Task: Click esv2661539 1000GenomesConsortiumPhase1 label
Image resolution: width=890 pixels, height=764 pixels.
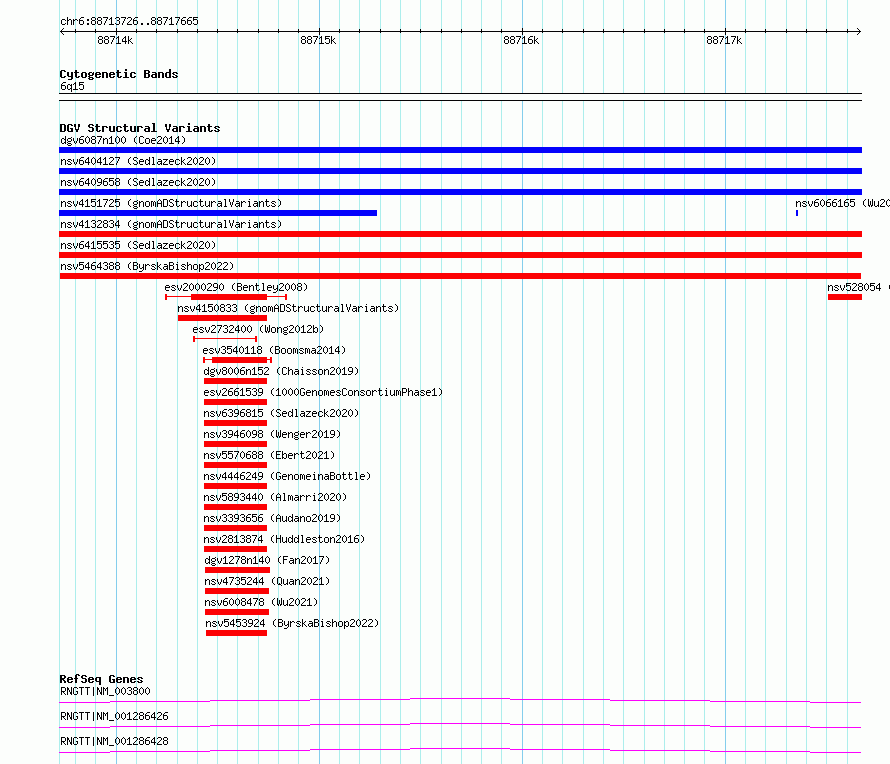Action: tap(323, 392)
